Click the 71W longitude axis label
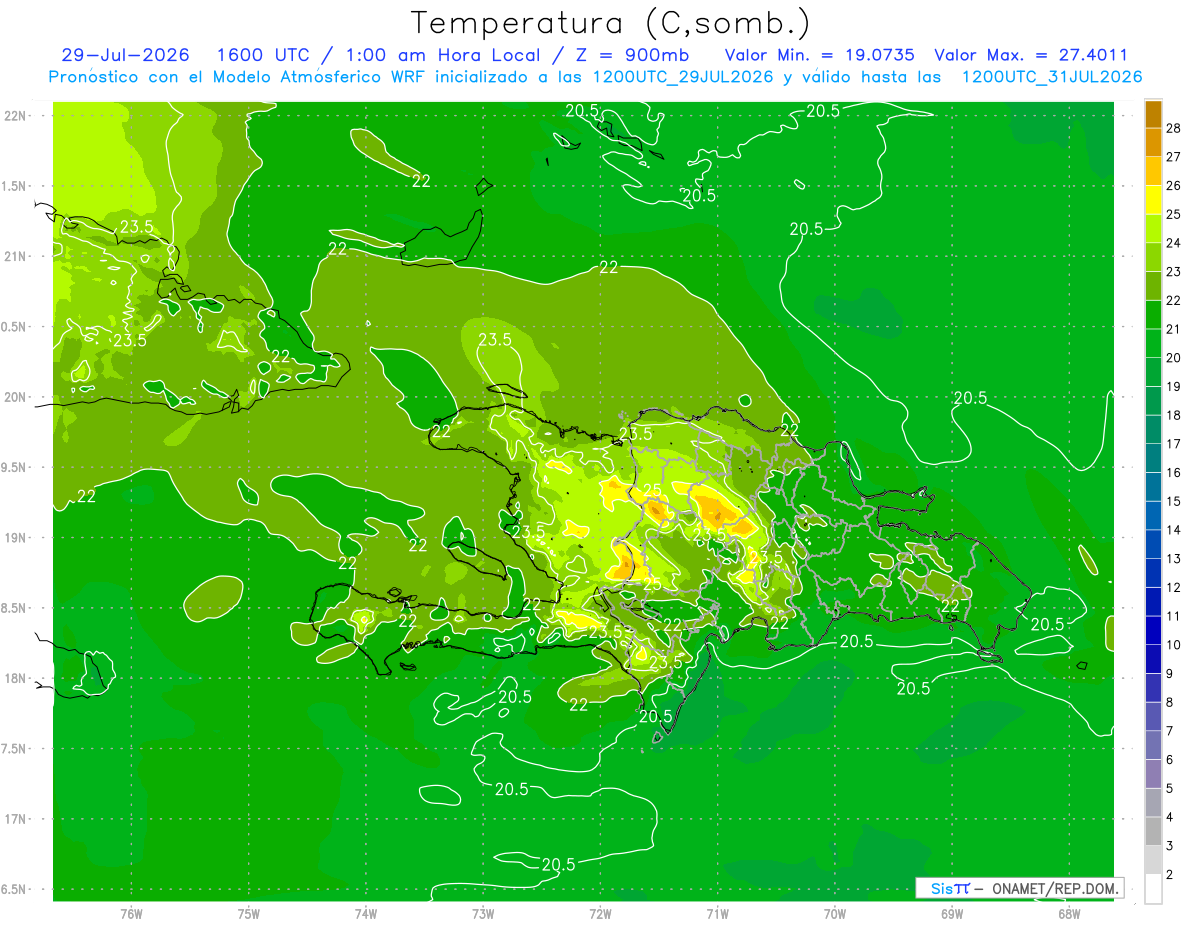Screen dimensions: 1200x927 click(717, 913)
